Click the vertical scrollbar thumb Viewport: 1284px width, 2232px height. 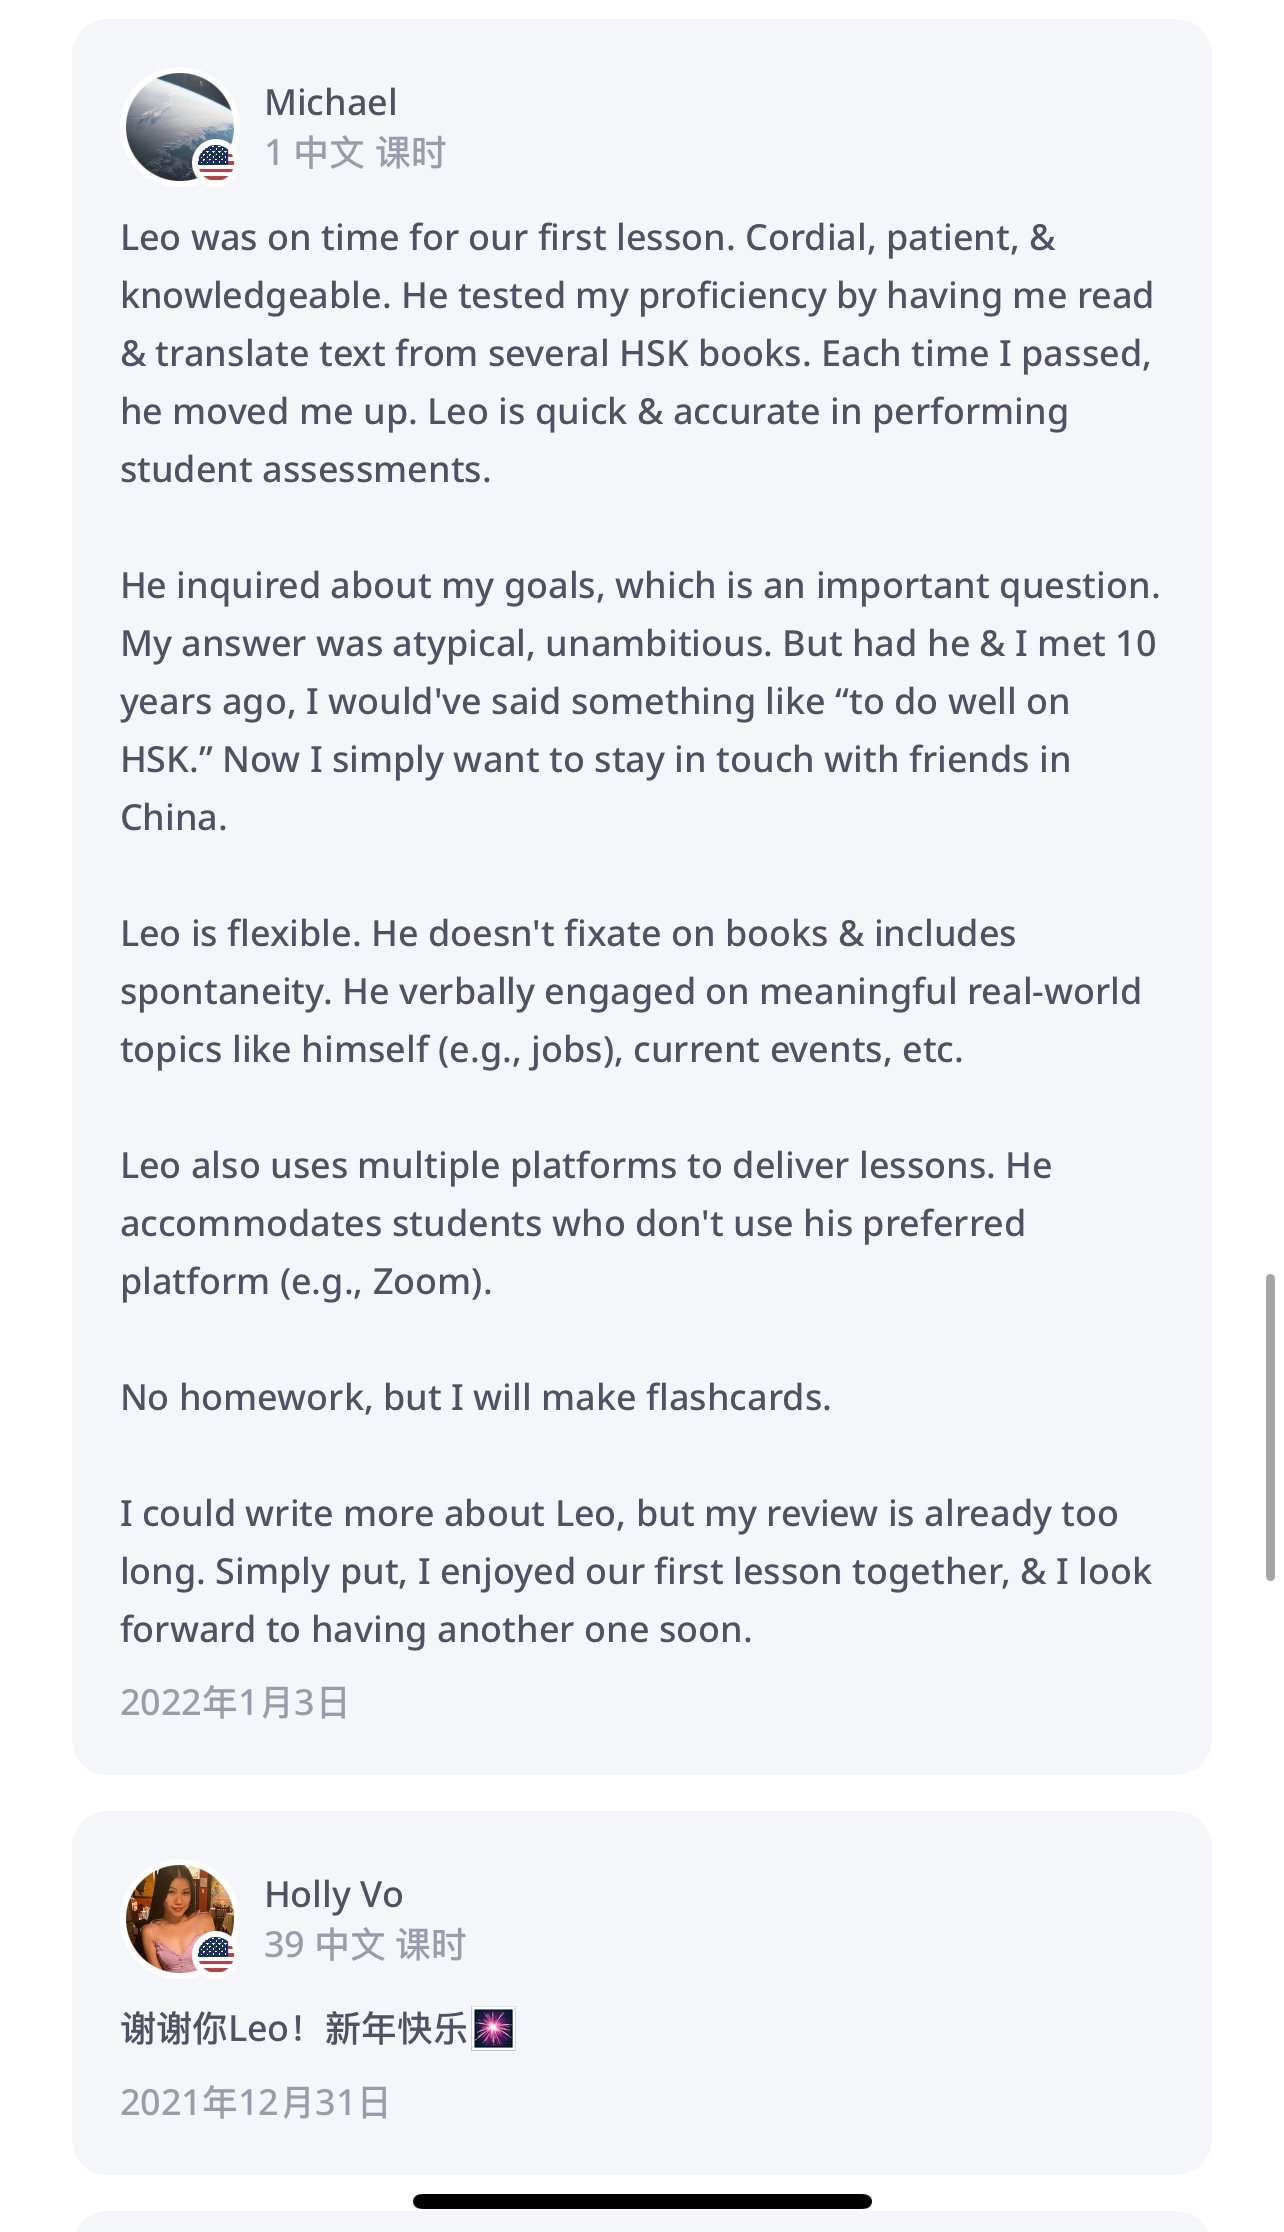tap(1270, 1427)
